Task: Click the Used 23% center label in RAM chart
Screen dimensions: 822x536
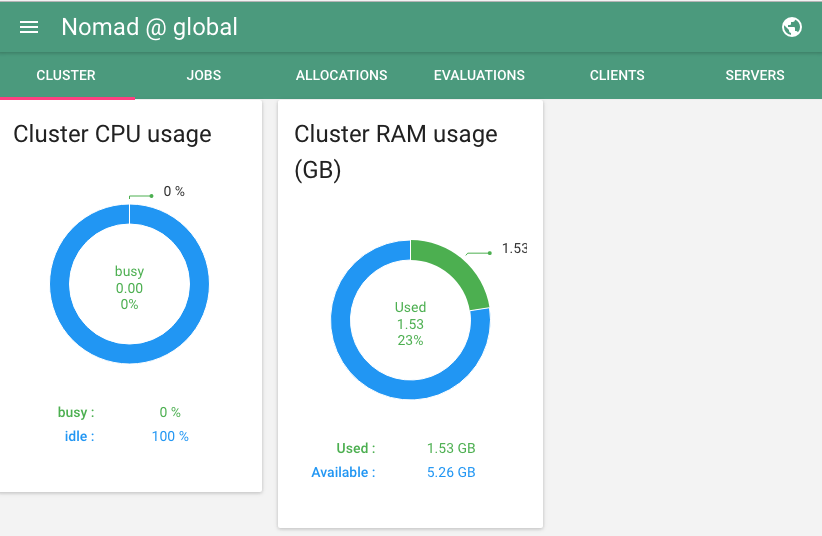Action: (410, 324)
